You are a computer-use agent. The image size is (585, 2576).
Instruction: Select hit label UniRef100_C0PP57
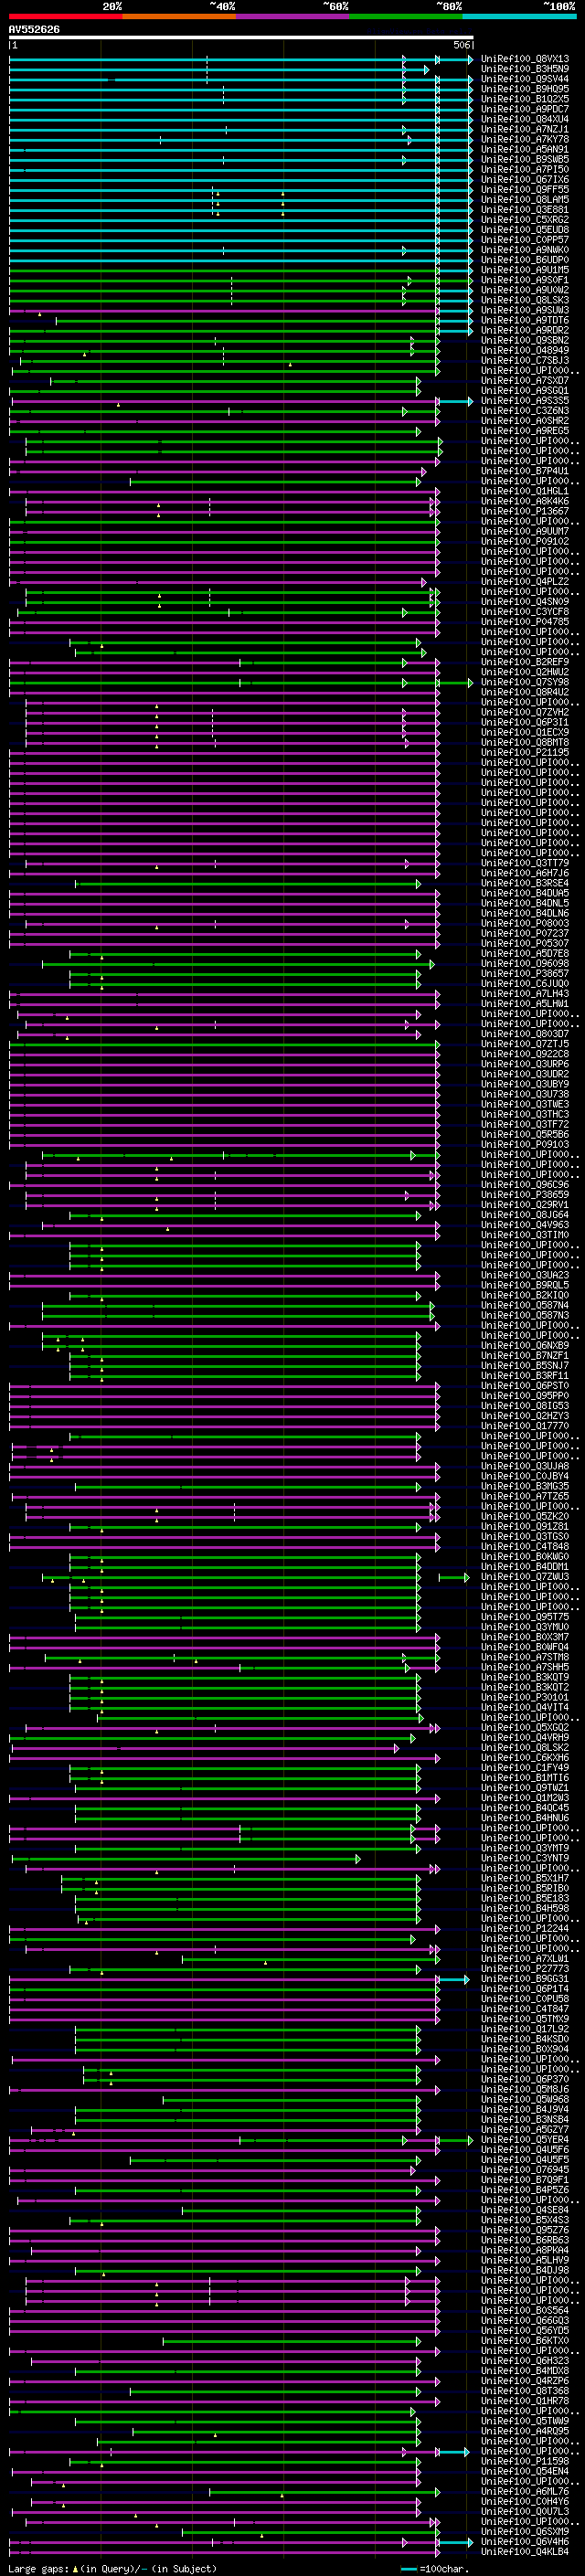click(525, 239)
